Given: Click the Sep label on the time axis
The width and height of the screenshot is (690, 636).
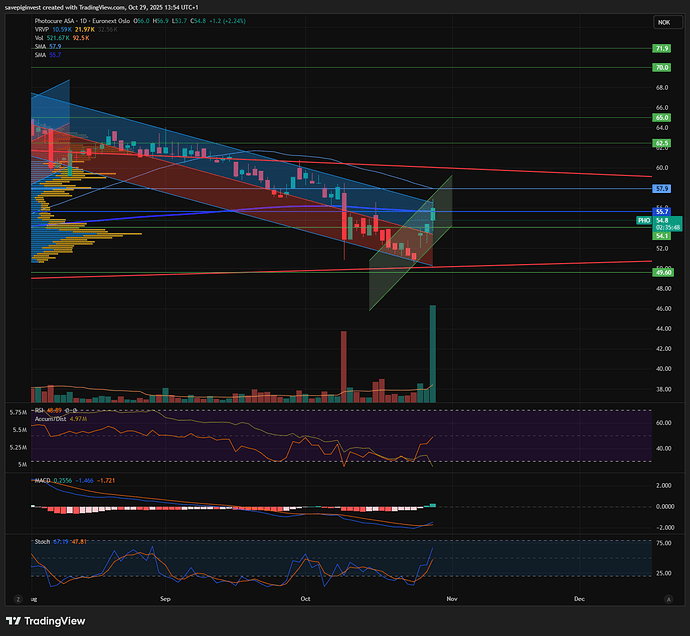Looking at the screenshot, I should tap(166, 597).
